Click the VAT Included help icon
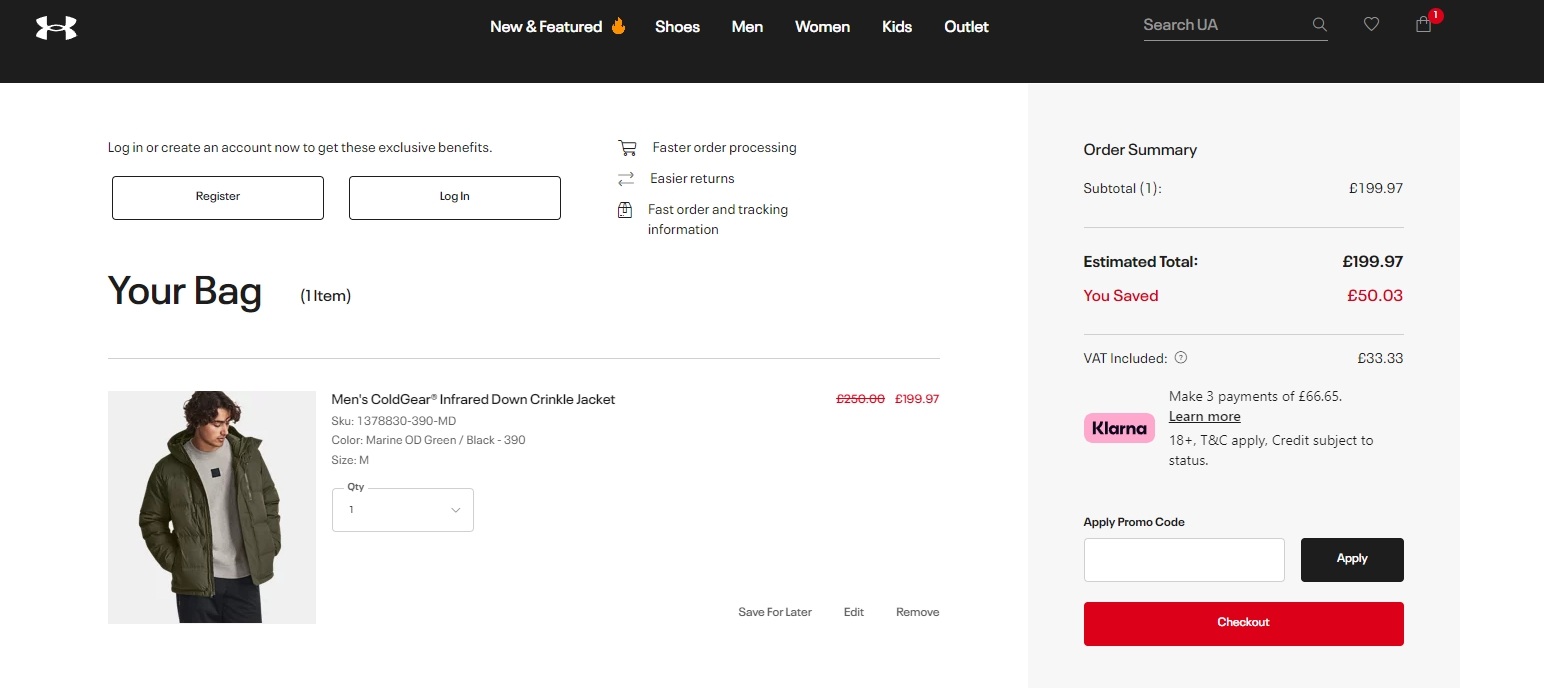Viewport: 1544px width, 688px height. pyautogui.click(x=1181, y=358)
